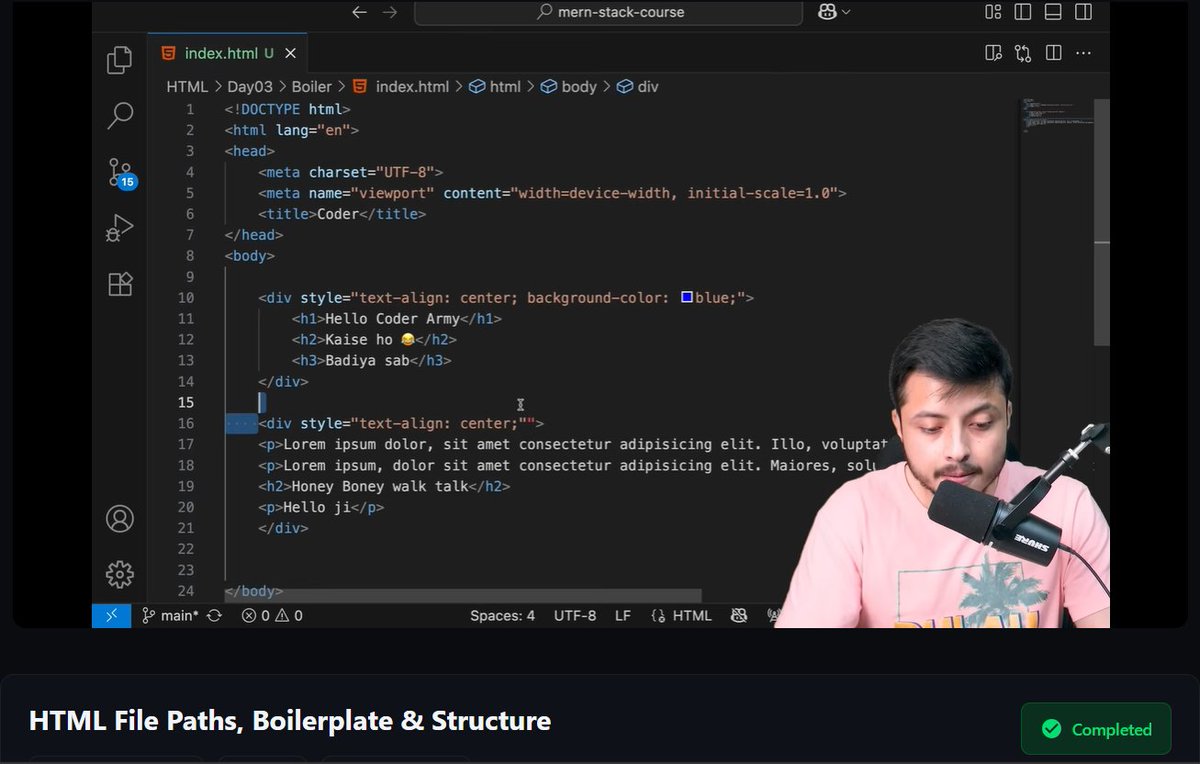Open the Copilot dropdown chevron in title bar
Viewport: 1200px width, 764px height.
[846, 12]
